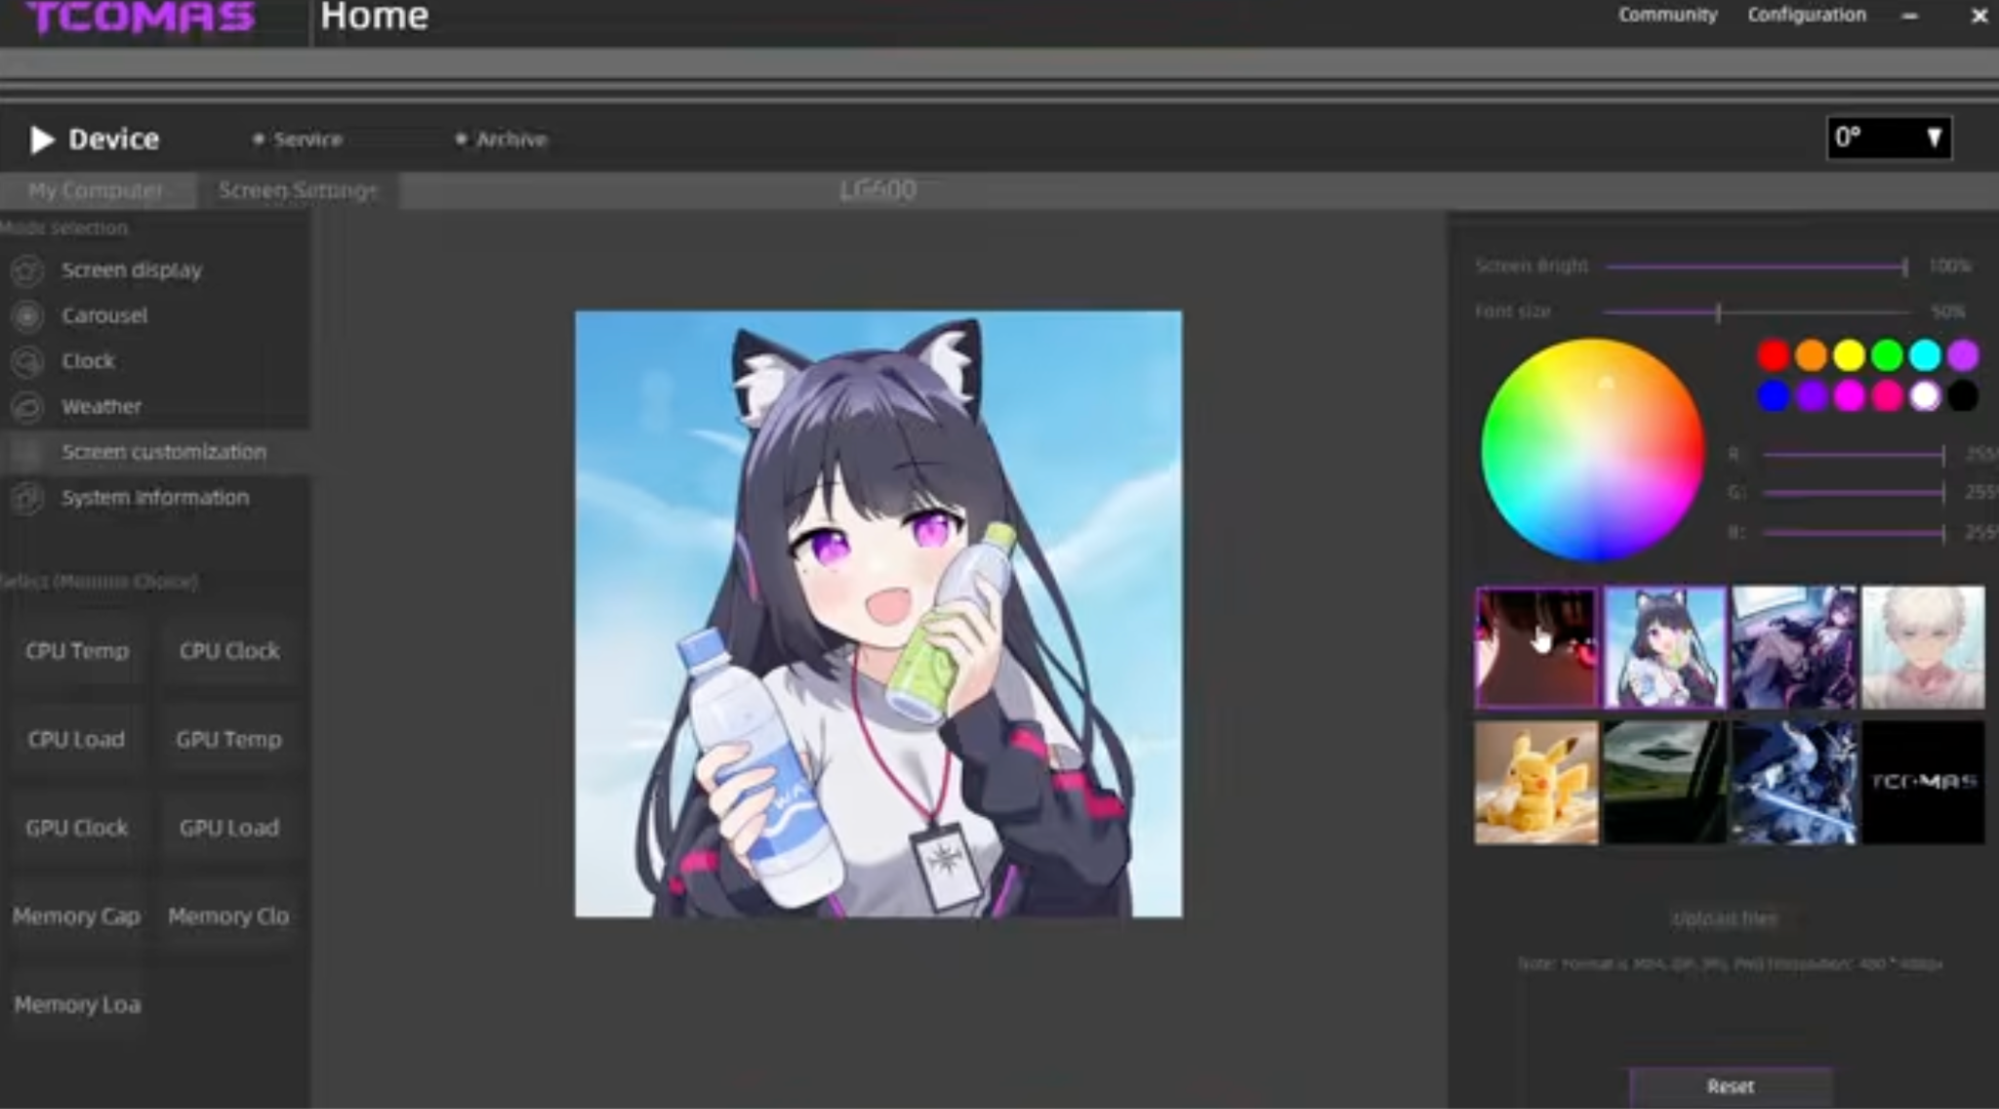Choose the cat-ear girl thumbnail
Screen dimensions: 1999x1109
1665,648
